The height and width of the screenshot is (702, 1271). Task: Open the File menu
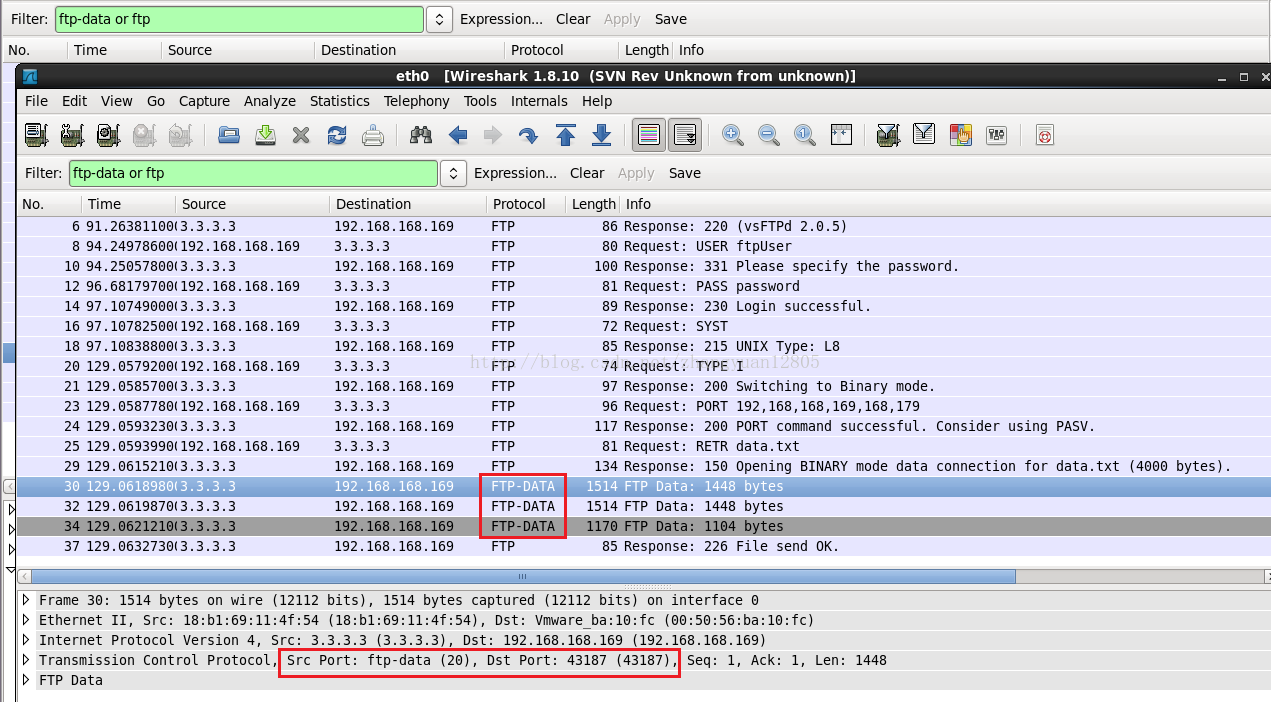(36, 101)
